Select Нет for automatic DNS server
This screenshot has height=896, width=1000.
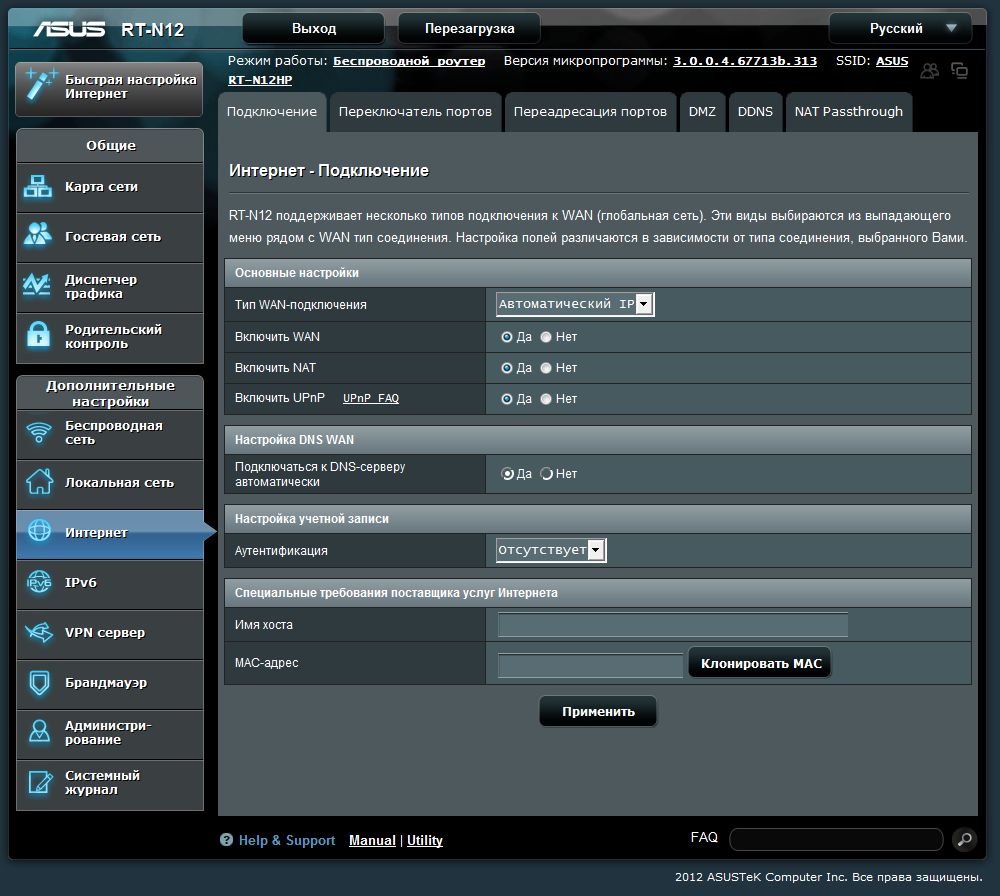point(547,474)
